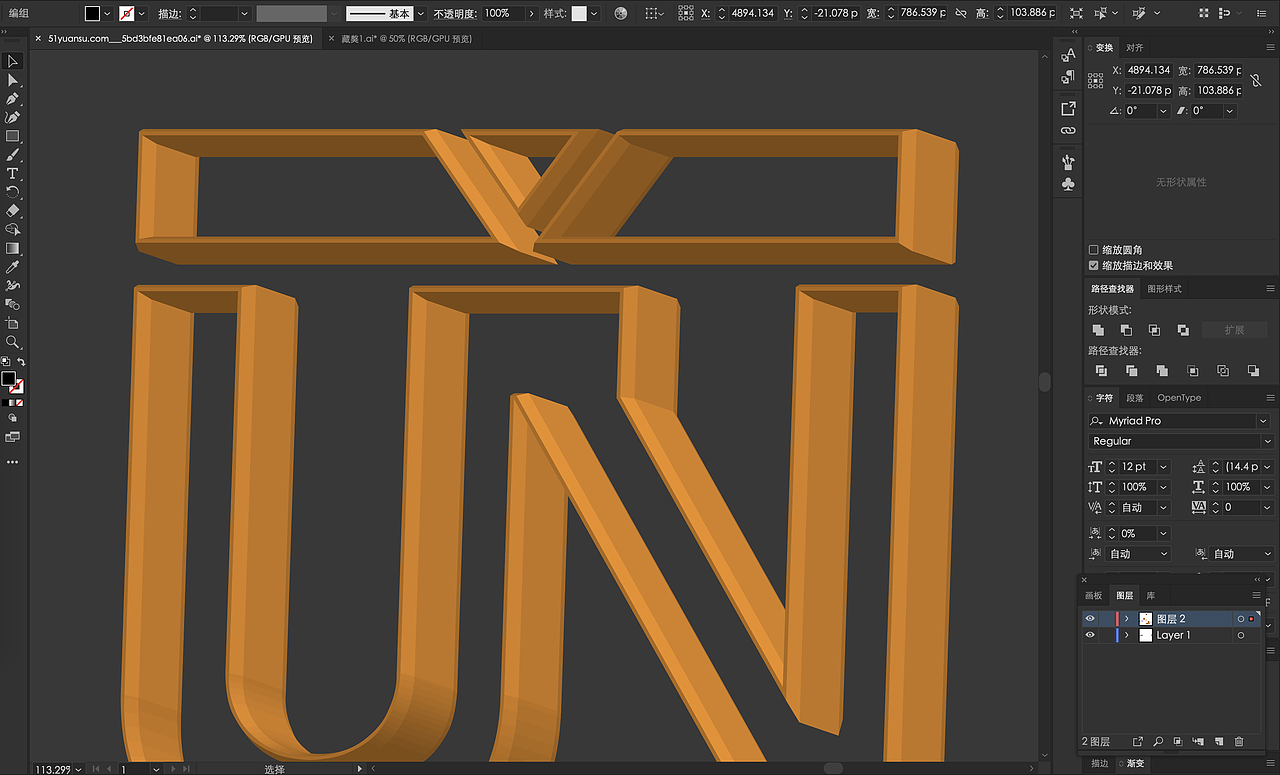Image resolution: width=1280 pixels, height=775 pixels.
Task: Select the Artboard tool
Action: coord(13,323)
